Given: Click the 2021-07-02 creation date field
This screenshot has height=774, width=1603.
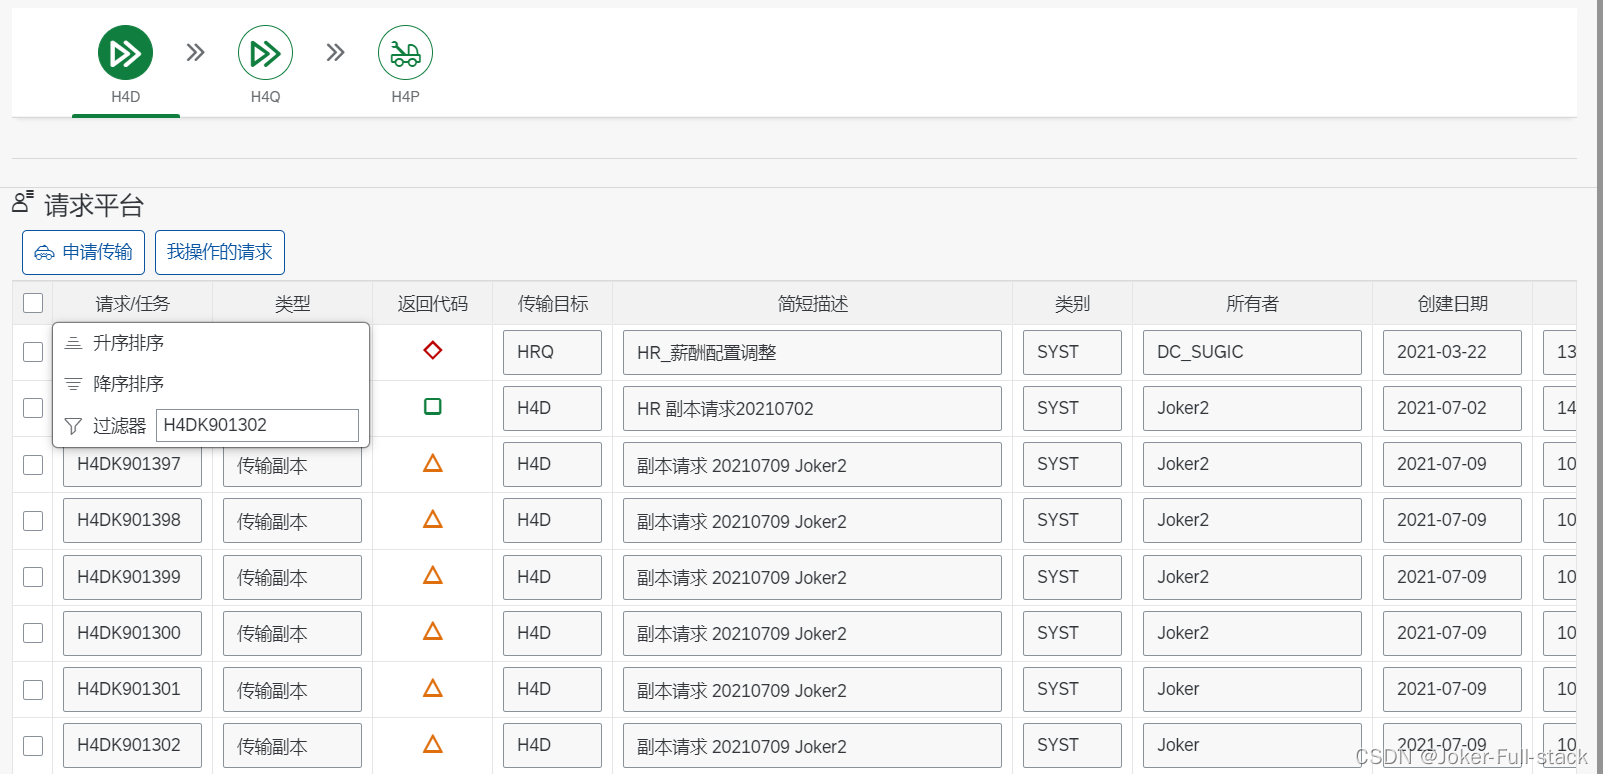Looking at the screenshot, I should point(1452,408).
